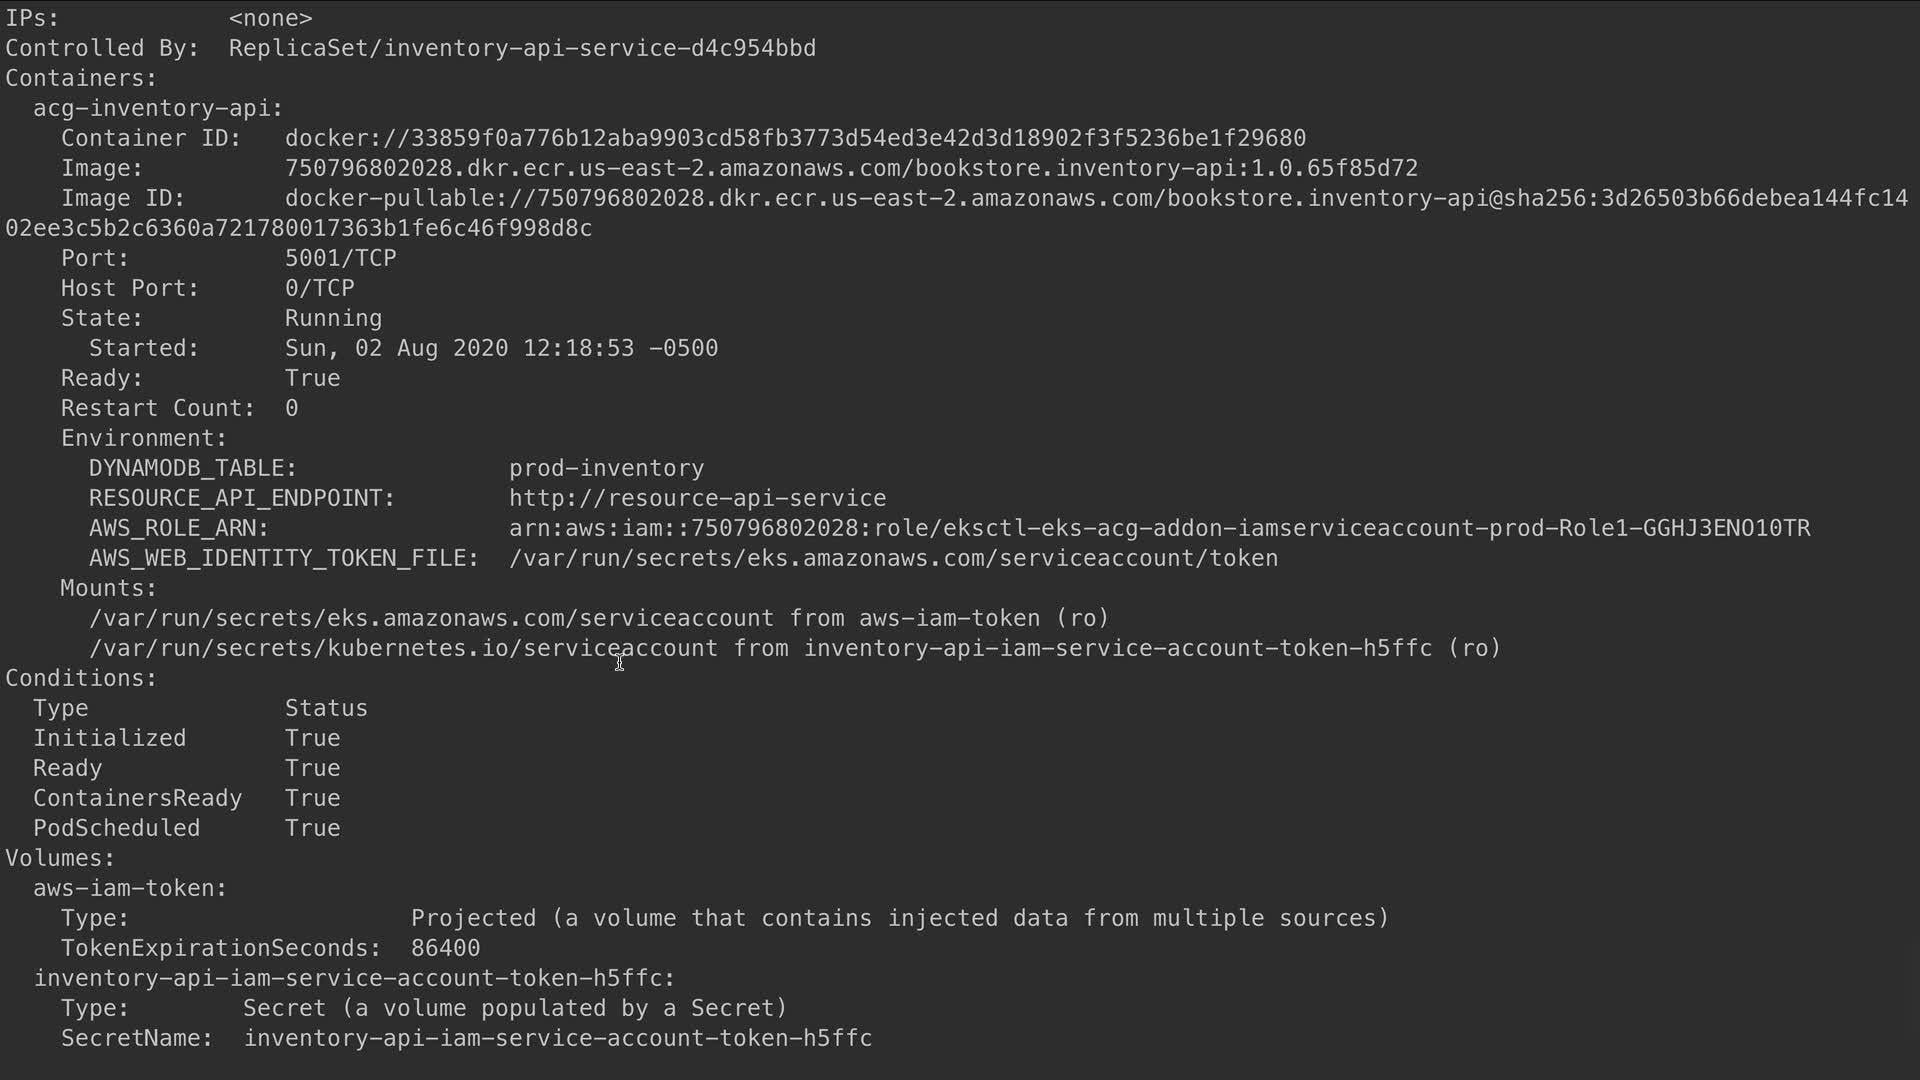Click the Restart Count value 0
Viewport: 1920px width, 1080px height.
[x=291, y=408]
